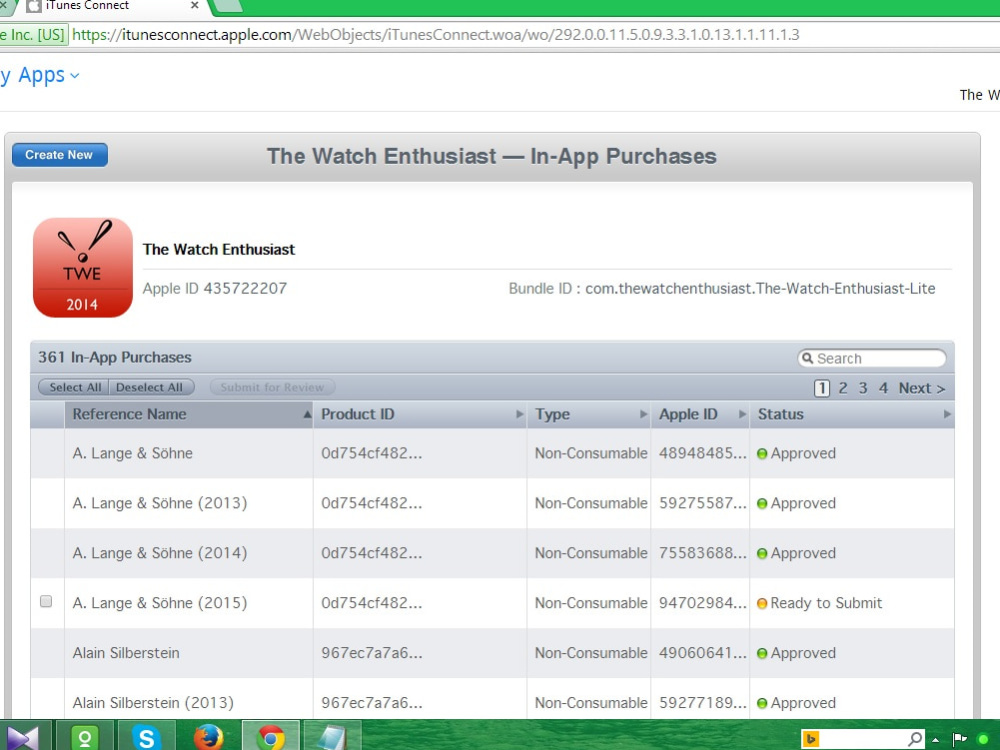Tick the A. Lange & Söhne (2015) checkbox
Viewport: 1000px width, 750px height.
click(x=46, y=601)
